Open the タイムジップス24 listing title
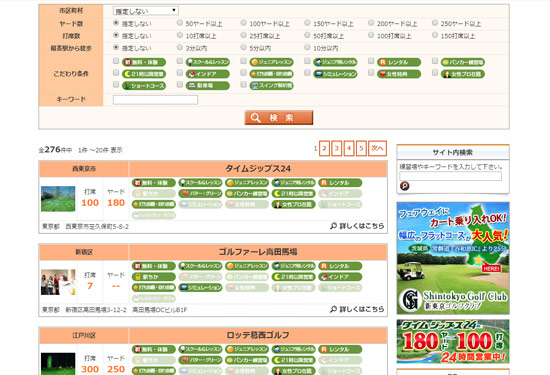 pos(258,169)
